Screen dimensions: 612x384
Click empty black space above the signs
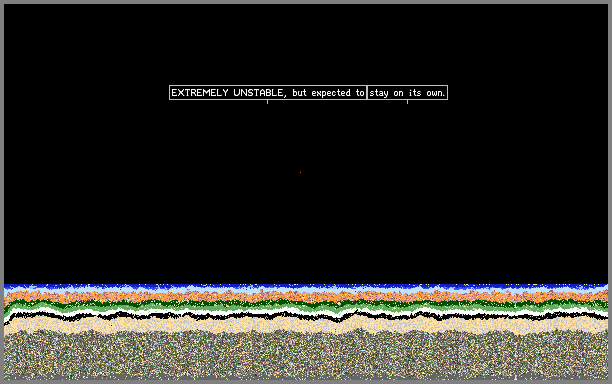306,43
